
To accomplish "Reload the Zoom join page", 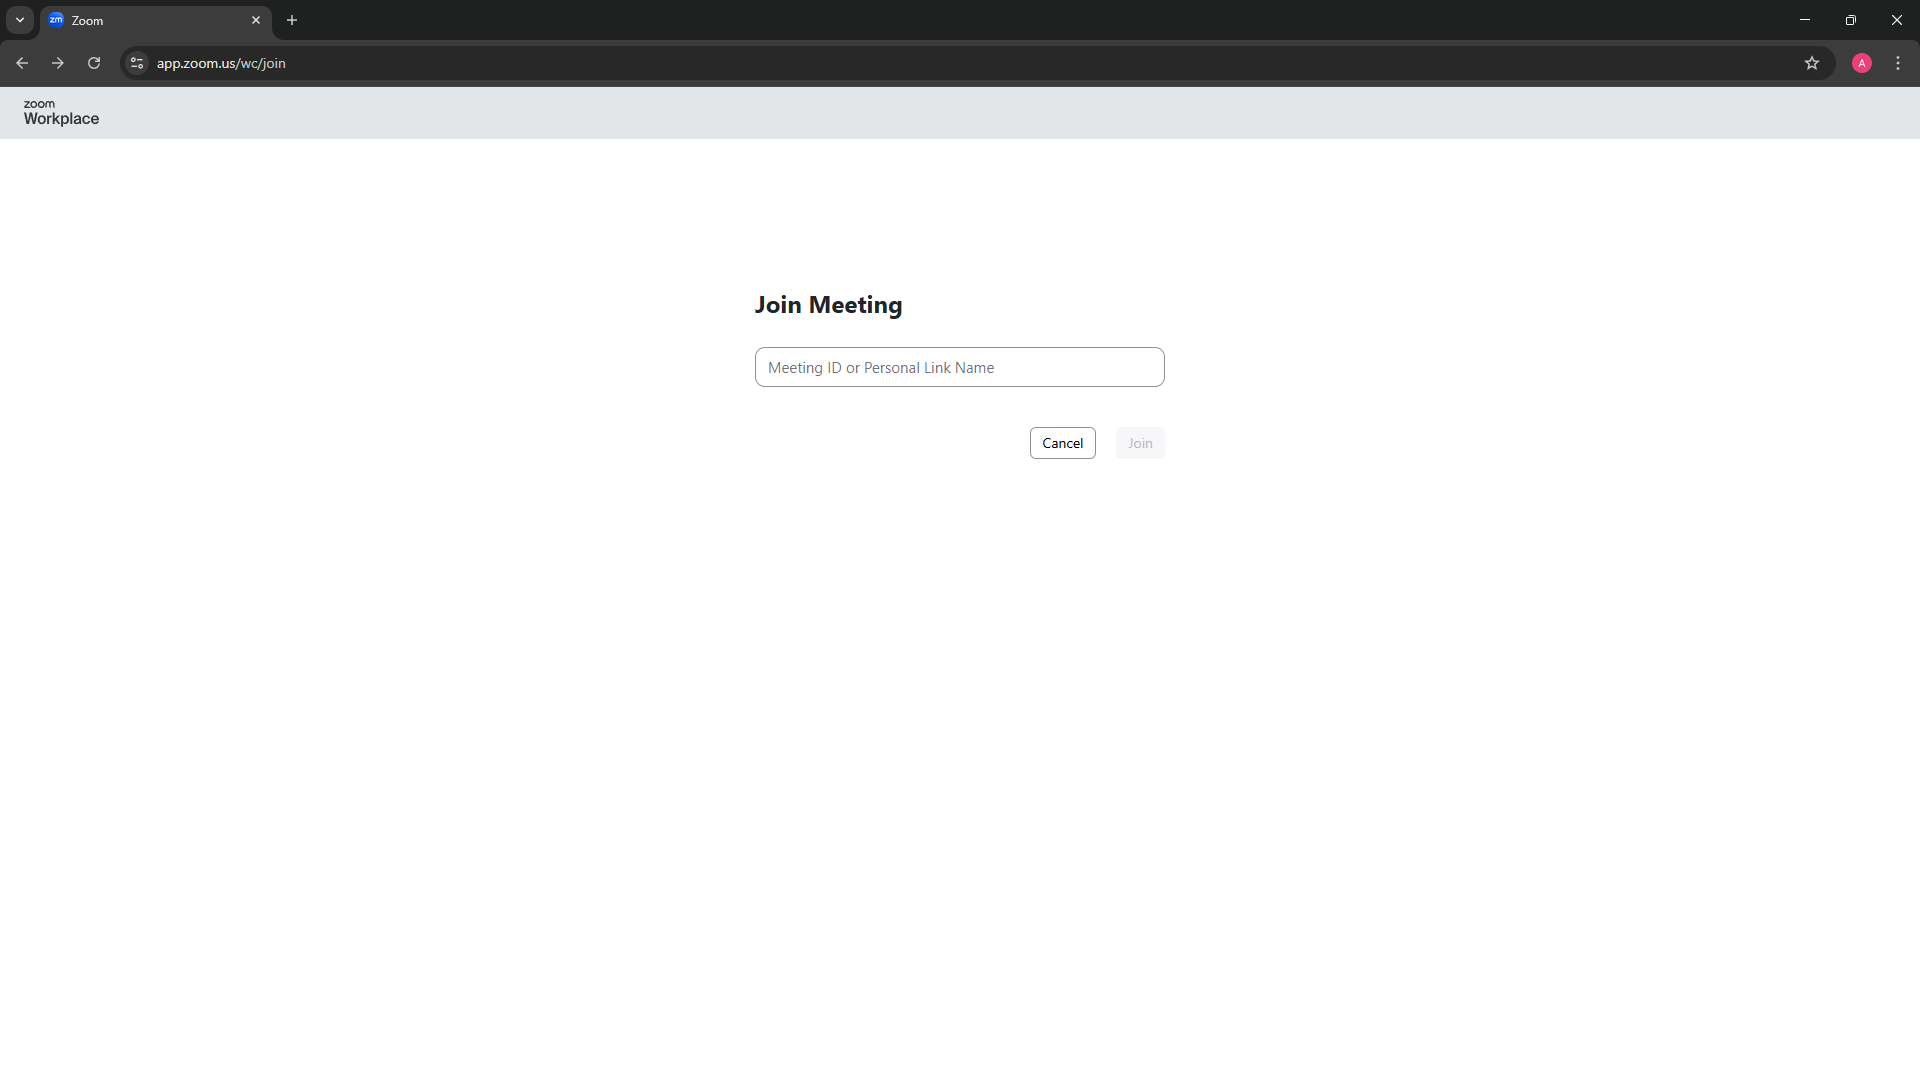I will pos(94,63).
